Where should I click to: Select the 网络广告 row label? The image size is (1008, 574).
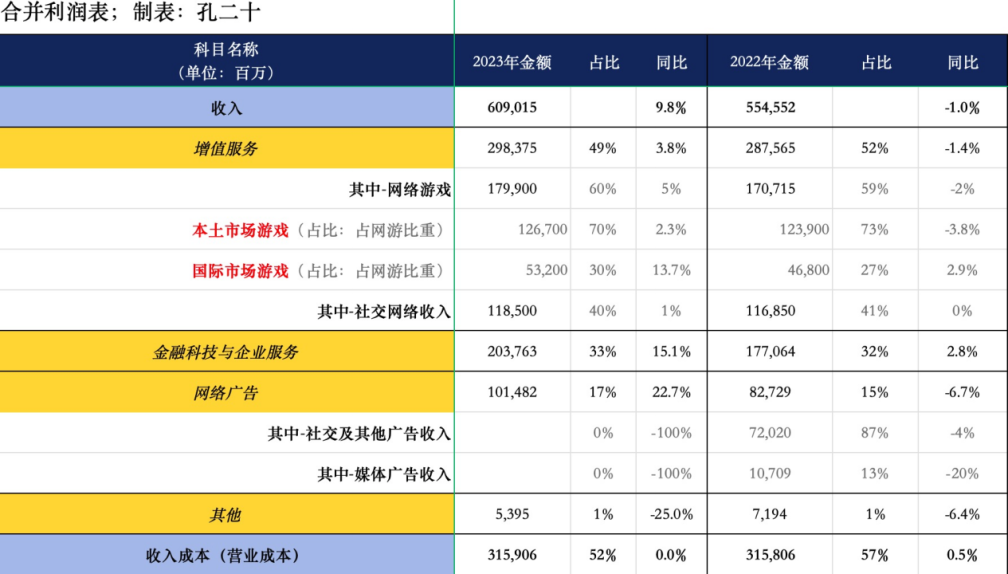[x=226, y=393]
